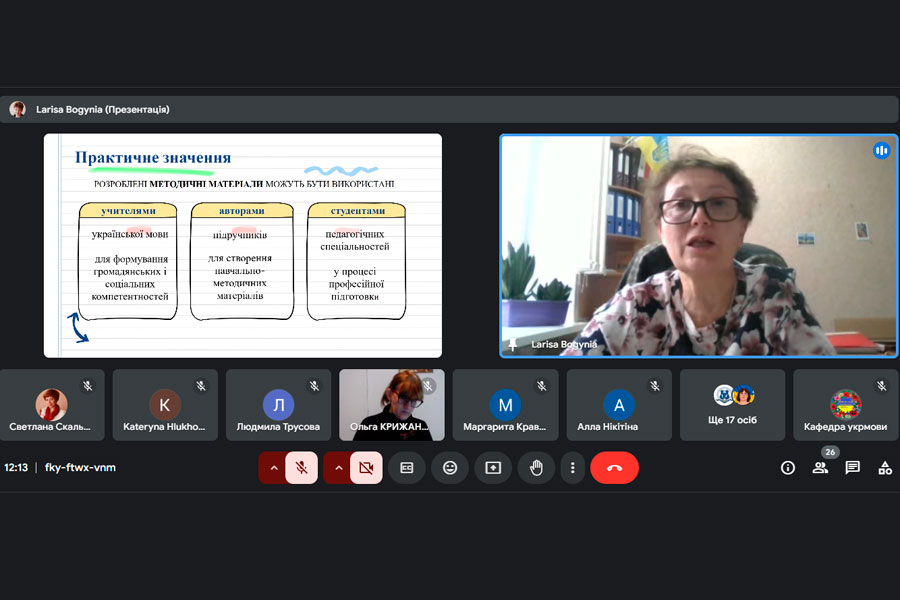
Task: Click the M avatar of Маргарита Крав...
Action: coord(505,405)
